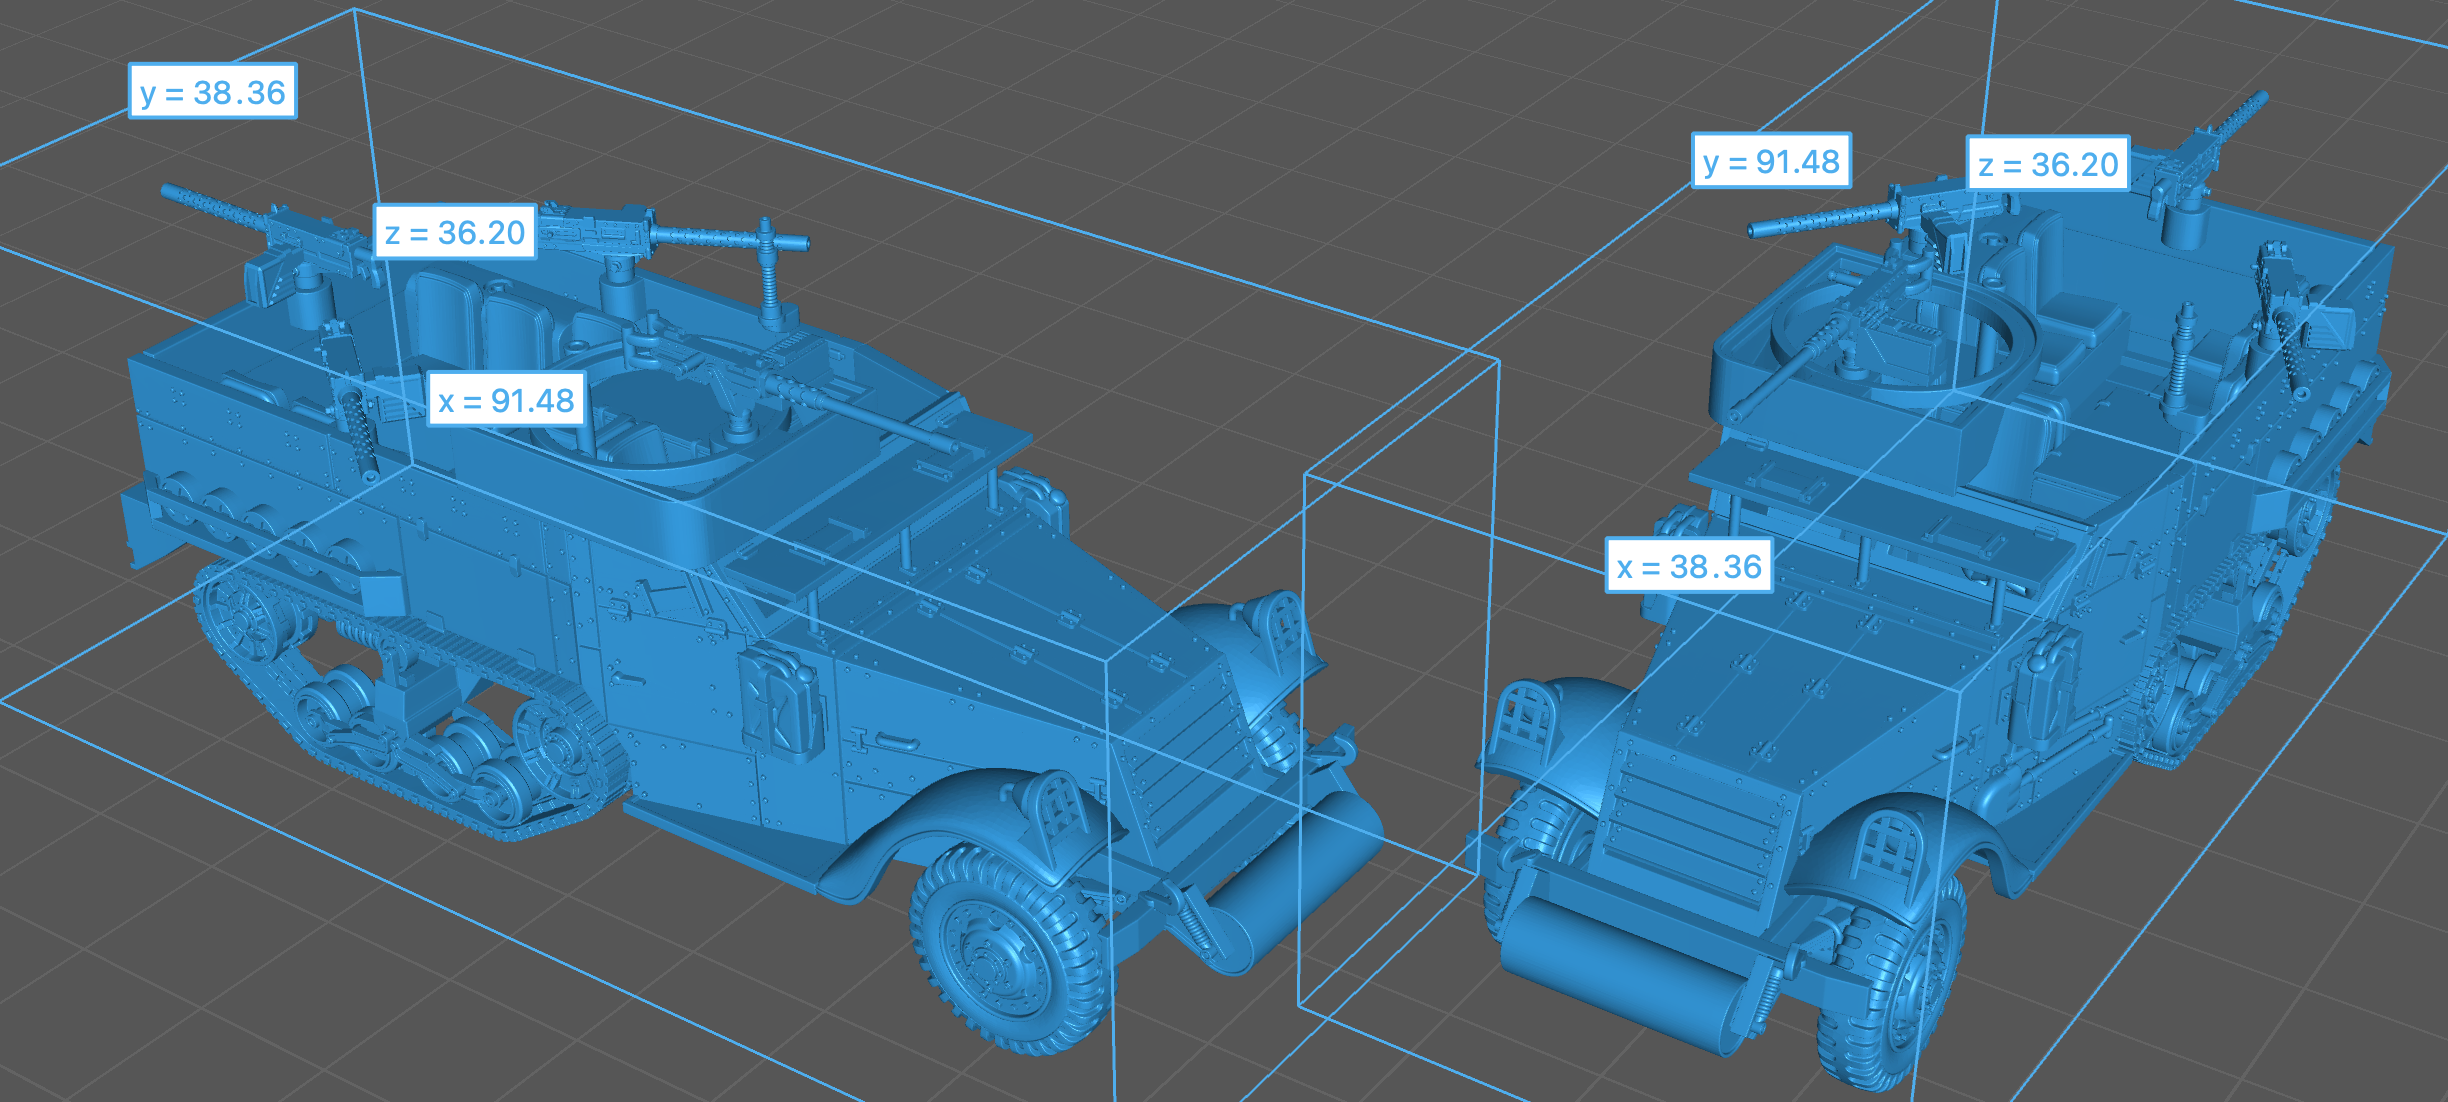The height and width of the screenshot is (1102, 2448).
Task: Click the right model's y = 91.48 label
Action: click(x=1771, y=161)
